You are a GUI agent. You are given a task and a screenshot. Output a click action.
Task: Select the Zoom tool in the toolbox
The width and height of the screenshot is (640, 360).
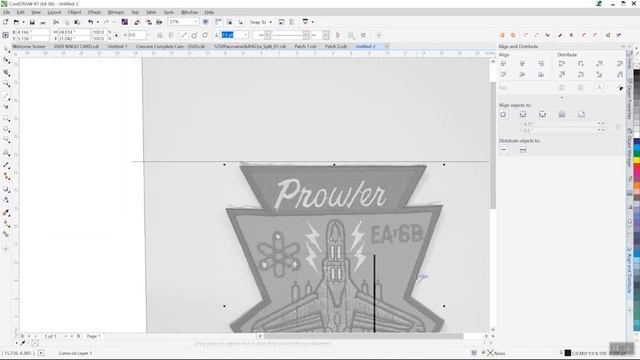click(6, 84)
